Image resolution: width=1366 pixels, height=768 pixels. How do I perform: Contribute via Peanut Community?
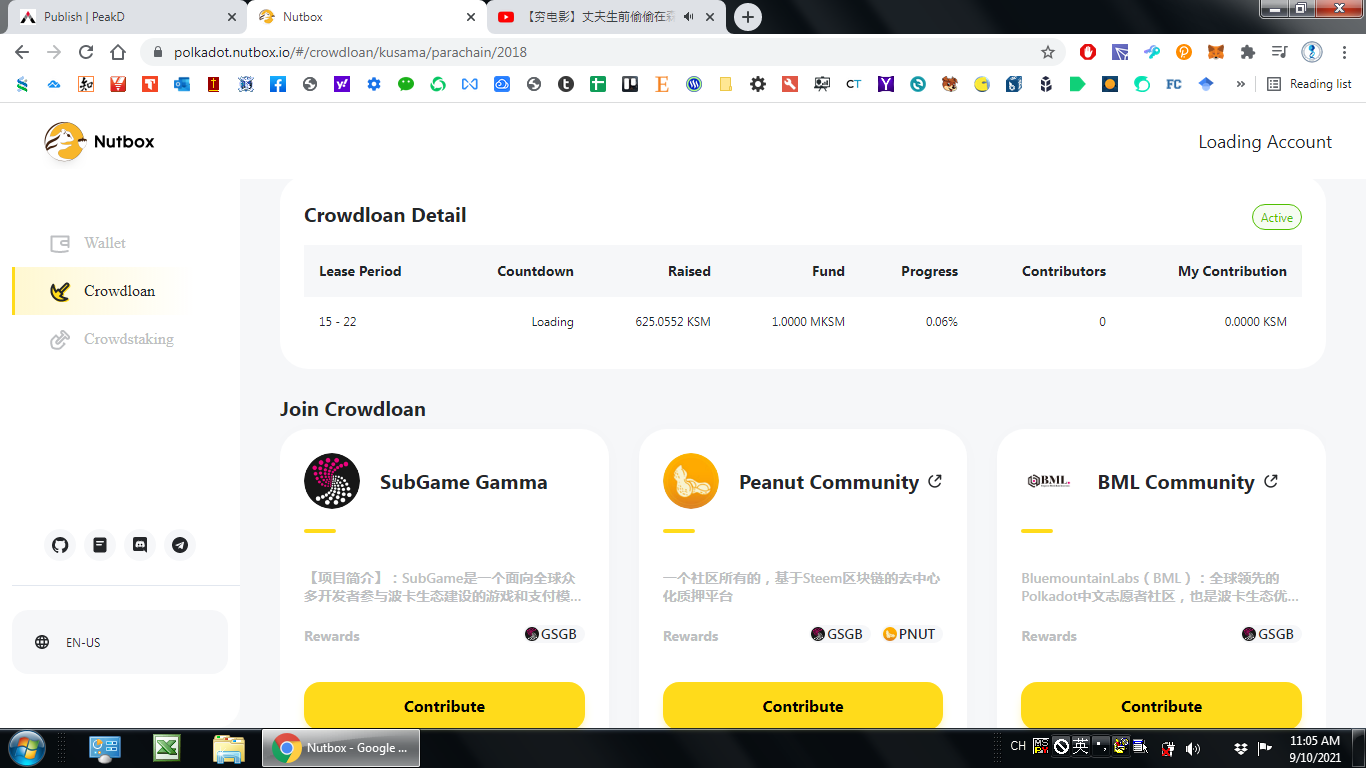tap(803, 705)
